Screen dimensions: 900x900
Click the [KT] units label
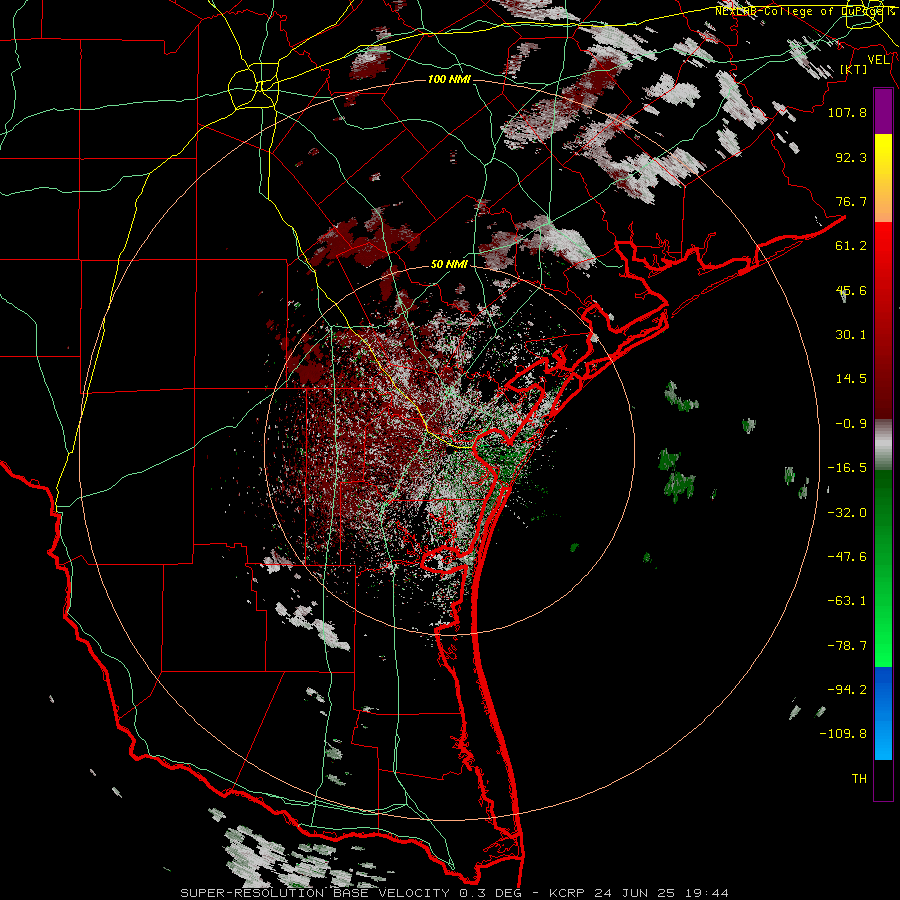854,69
